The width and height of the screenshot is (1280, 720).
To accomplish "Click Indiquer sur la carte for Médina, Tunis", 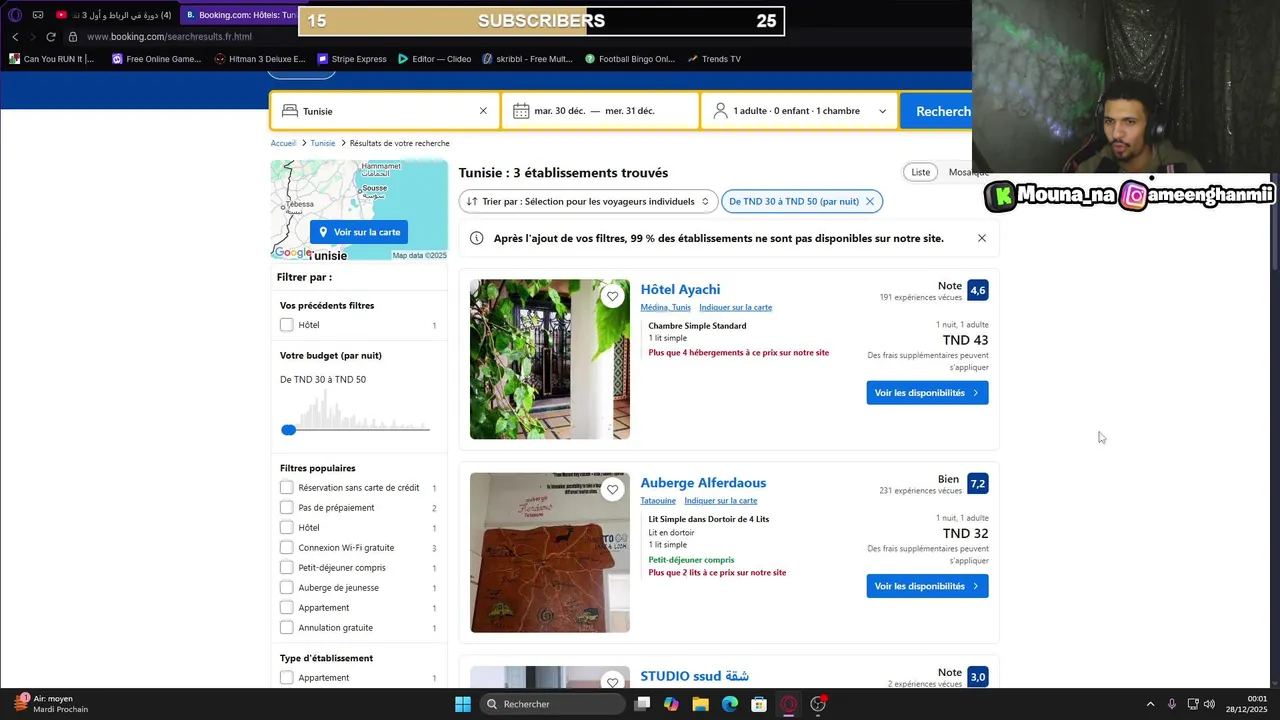I will tap(735, 307).
